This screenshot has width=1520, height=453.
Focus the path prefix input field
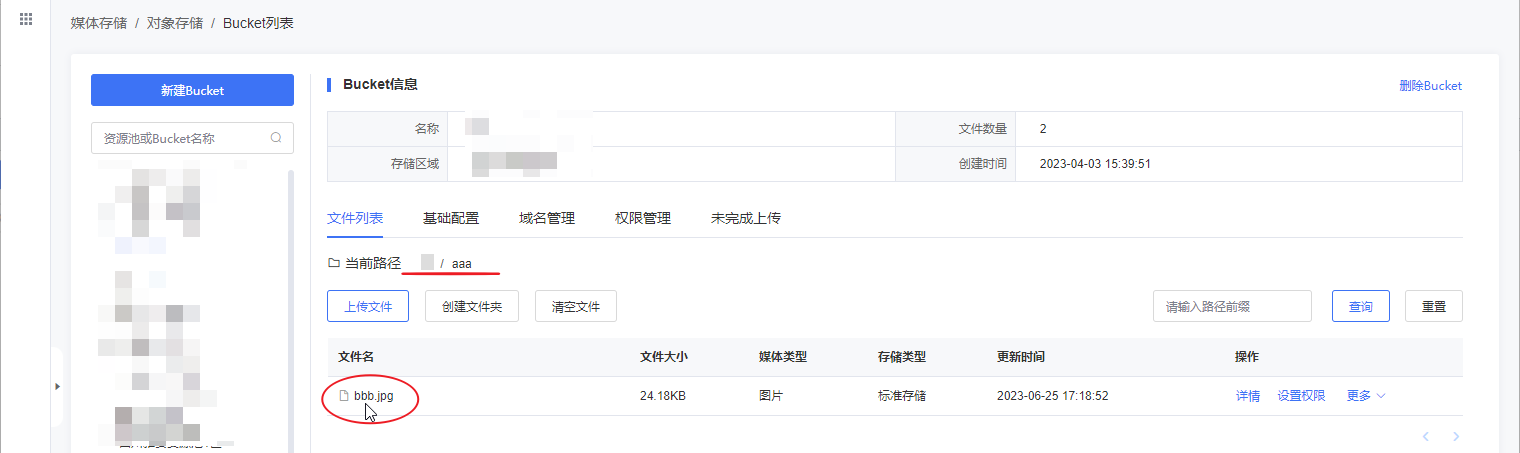coord(1231,307)
